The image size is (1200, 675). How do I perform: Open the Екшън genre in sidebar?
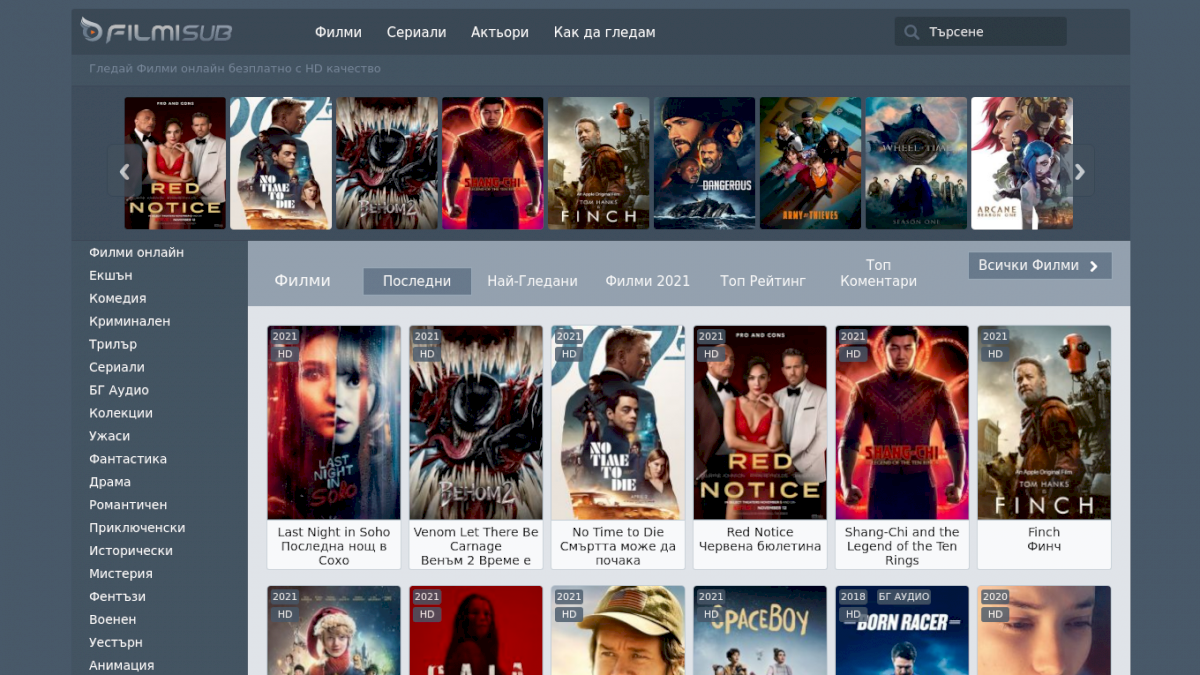pyautogui.click(x=111, y=275)
